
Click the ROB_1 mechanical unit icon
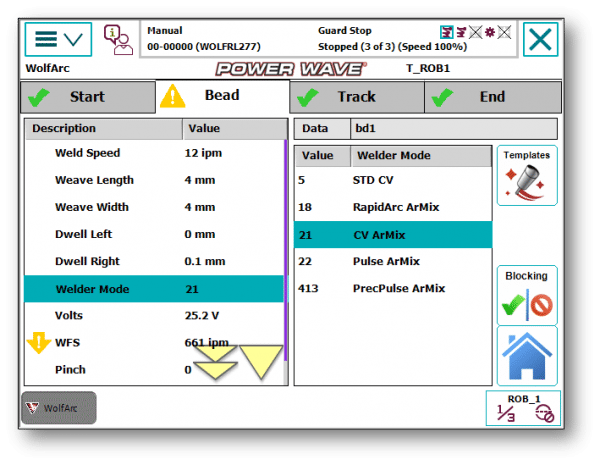tap(523, 409)
